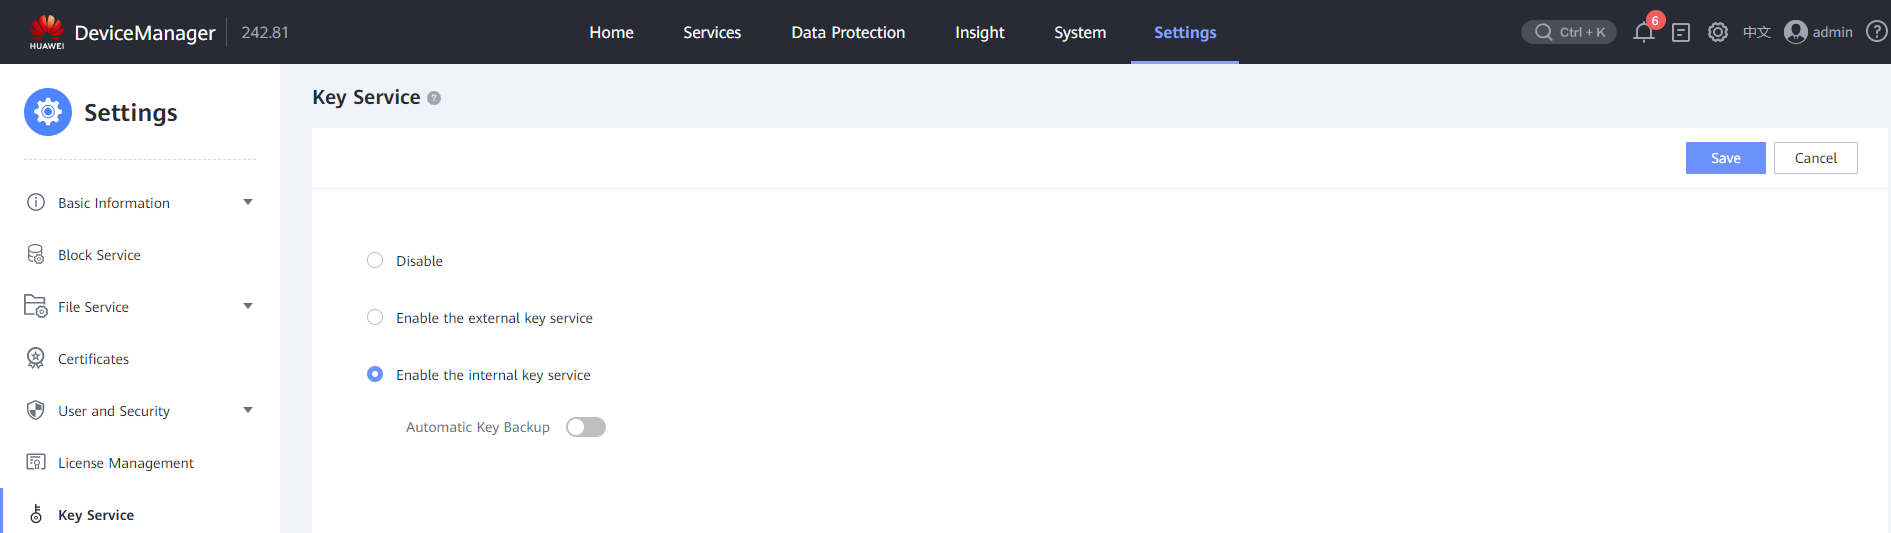Toggle the Automatic Key Backup switch
Screen dimensions: 1891x533
pyautogui.click(x=586, y=427)
